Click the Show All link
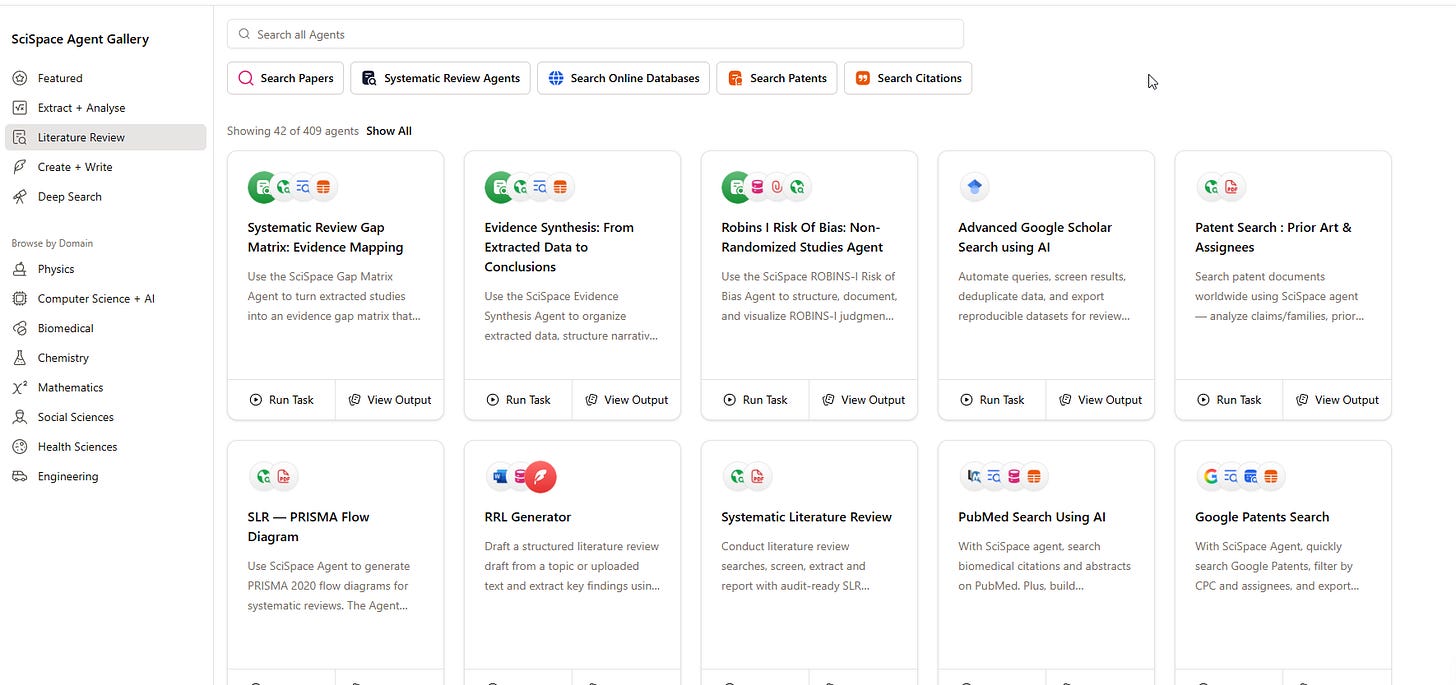Image resolution: width=1456 pixels, height=685 pixels. pos(389,131)
